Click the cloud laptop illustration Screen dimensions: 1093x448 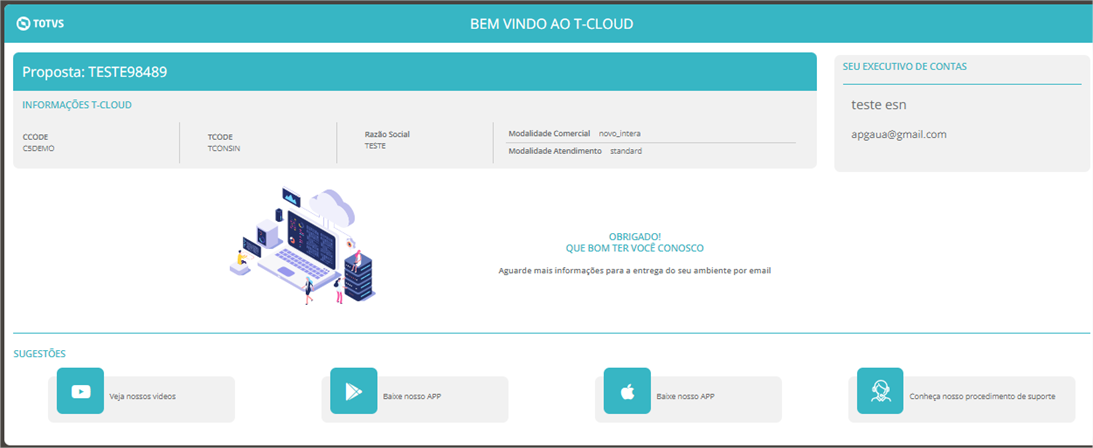pyautogui.click(x=301, y=246)
